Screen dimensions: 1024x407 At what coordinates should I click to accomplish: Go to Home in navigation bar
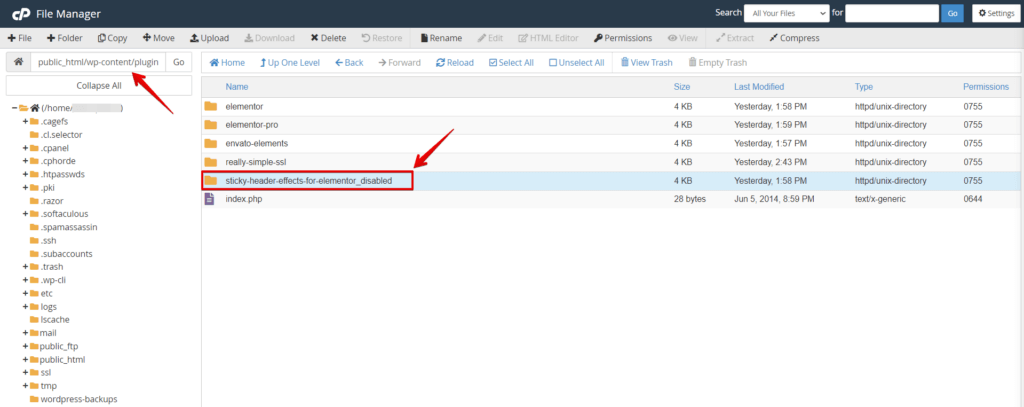tap(227, 63)
